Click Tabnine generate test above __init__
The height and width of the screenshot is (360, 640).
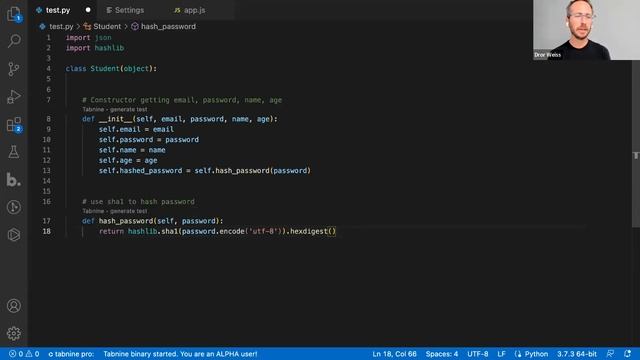115,109
